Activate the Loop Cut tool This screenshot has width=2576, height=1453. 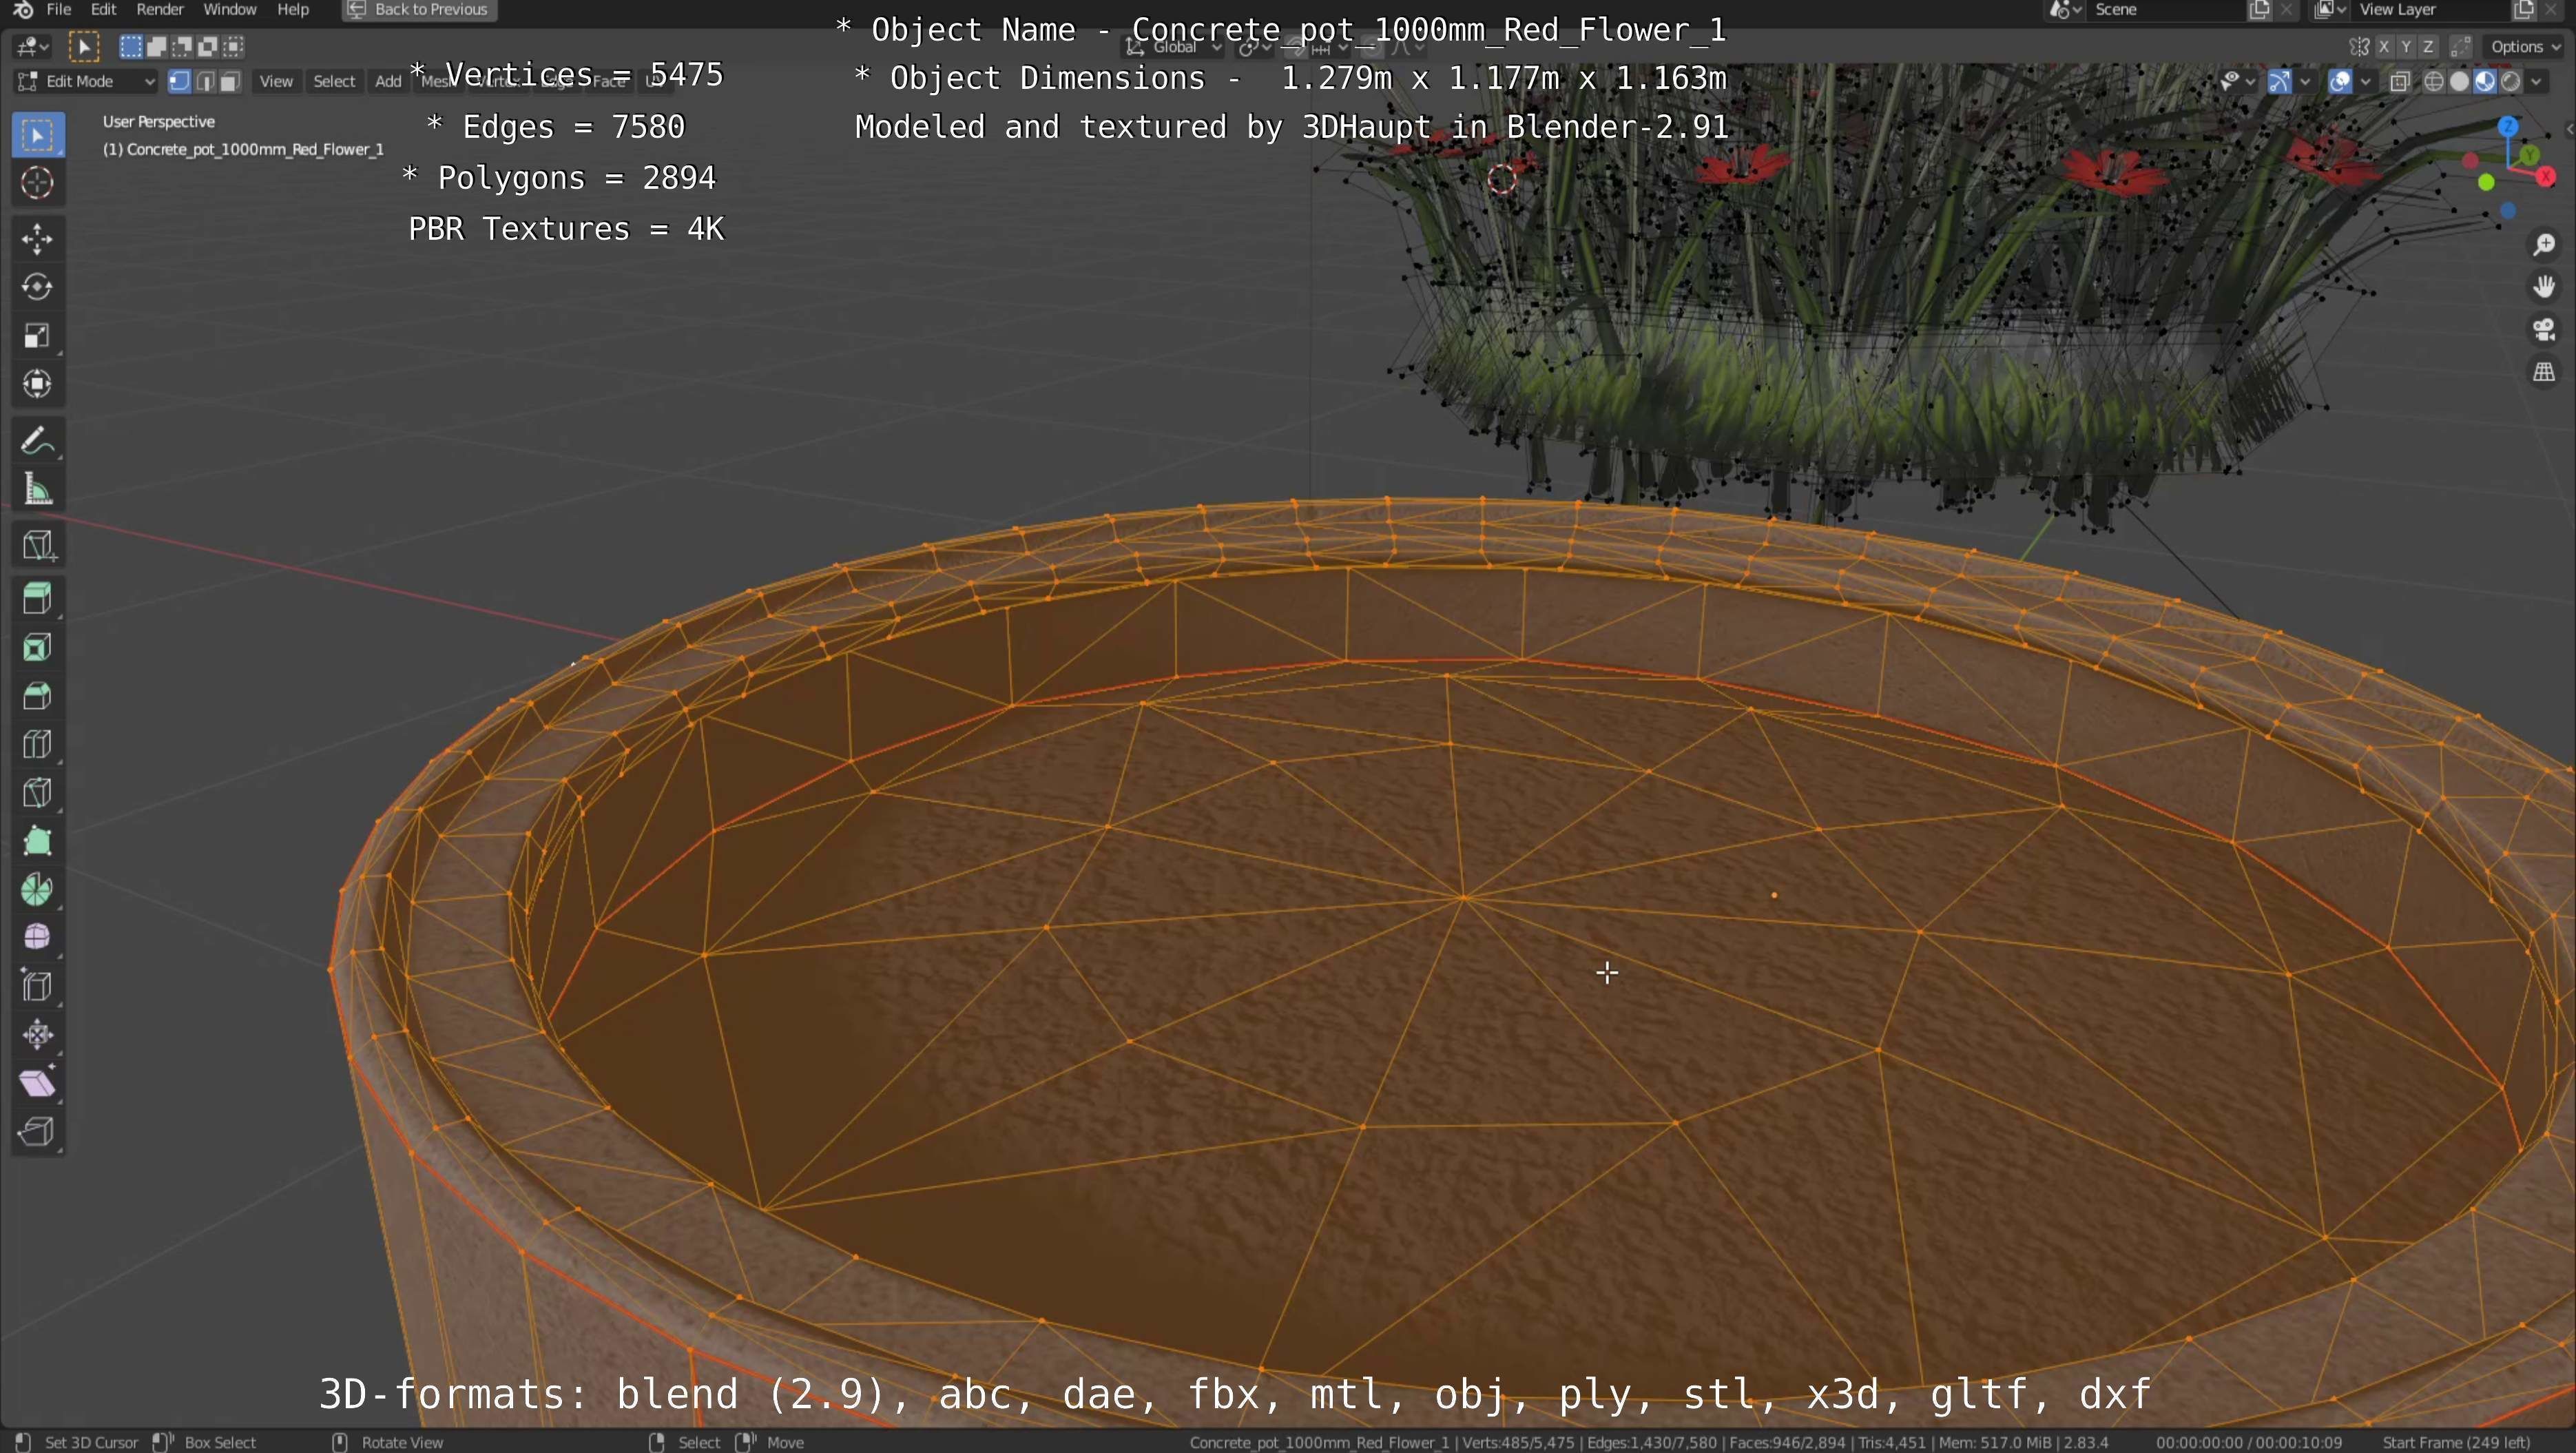point(38,744)
